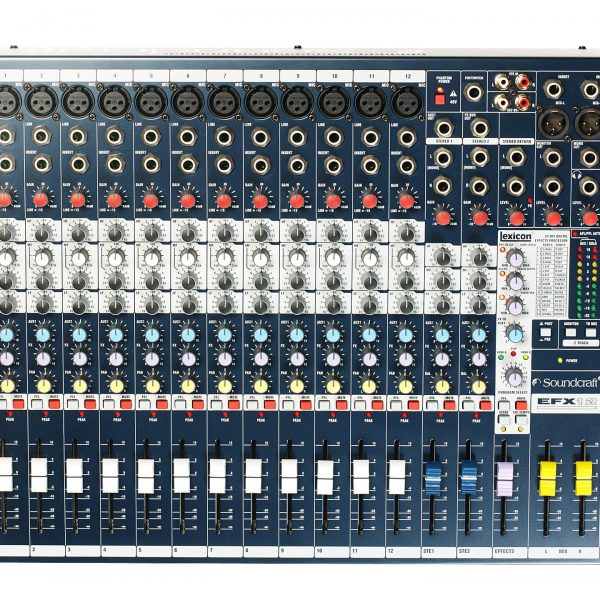This screenshot has height=600, width=600.
Task: Click the red GAIN knob on Stereo 1
Action: pyautogui.click(x=443, y=218)
